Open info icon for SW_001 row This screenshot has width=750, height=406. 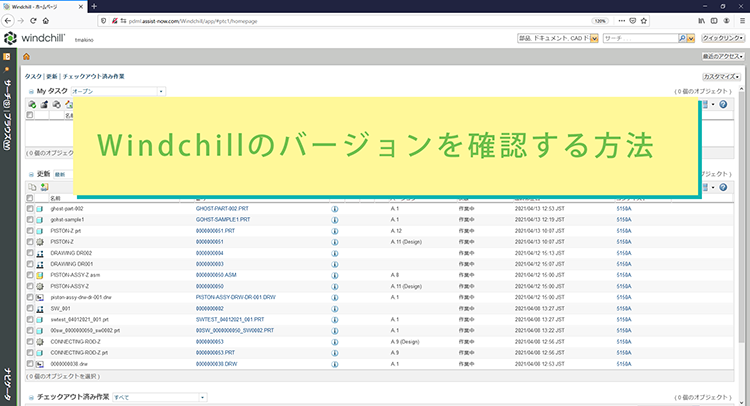(335, 309)
